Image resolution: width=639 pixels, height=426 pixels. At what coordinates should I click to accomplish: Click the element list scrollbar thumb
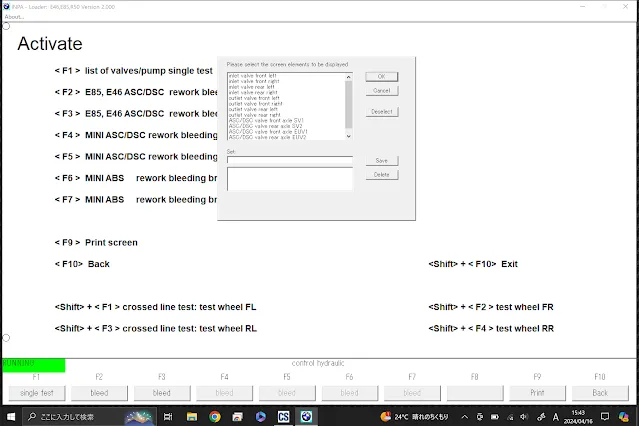click(x=348, y=104)
